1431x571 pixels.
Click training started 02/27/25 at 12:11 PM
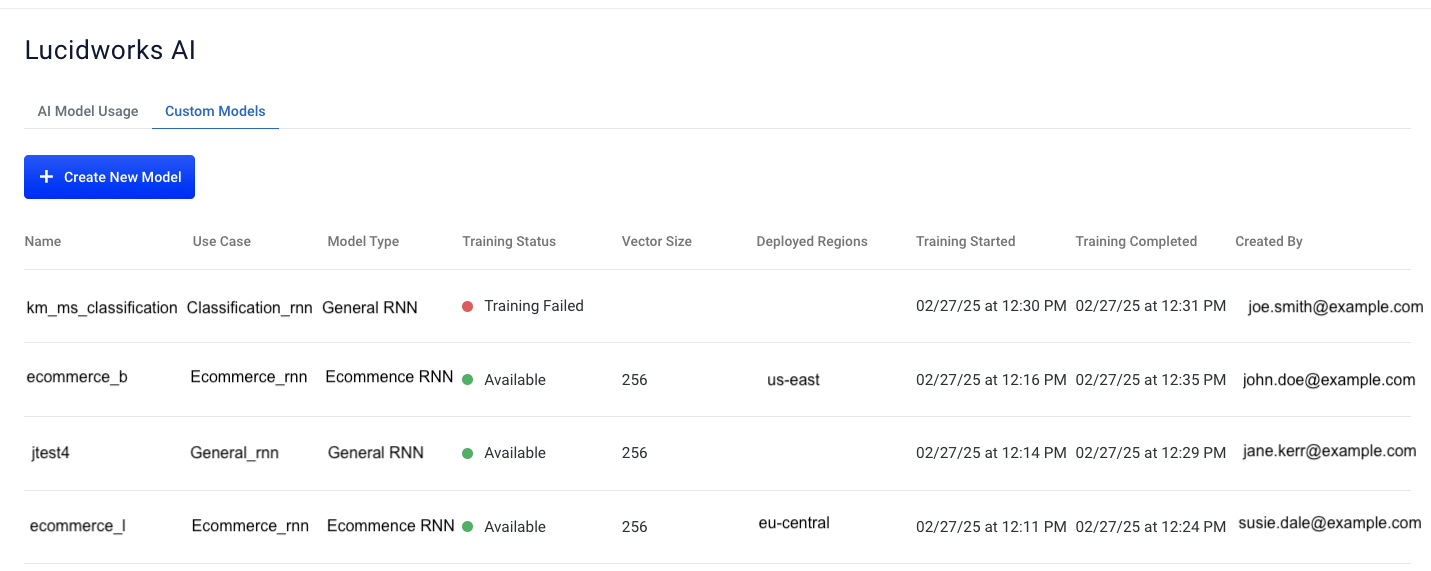pyautogui.click(x=991, y=527)
